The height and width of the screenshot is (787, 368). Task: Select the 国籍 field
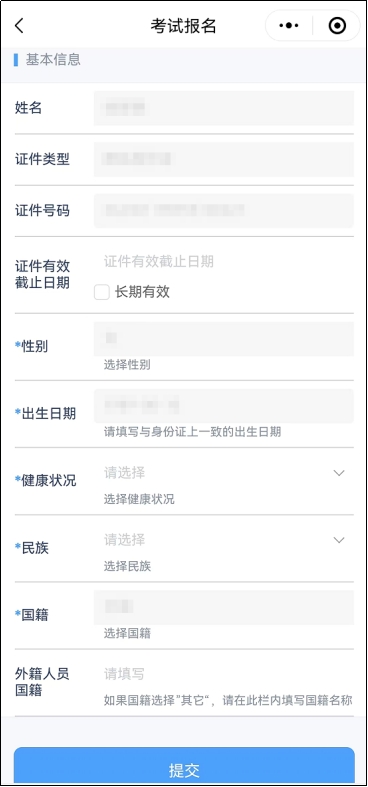click(x=224, y=607)
